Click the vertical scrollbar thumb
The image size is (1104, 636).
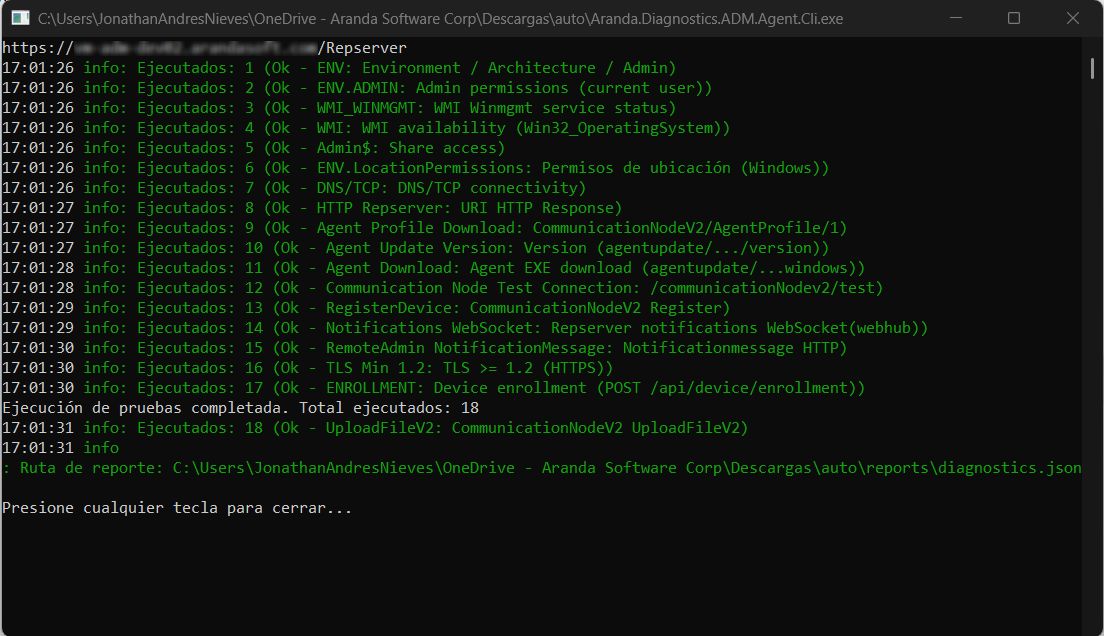(1092, 67)
